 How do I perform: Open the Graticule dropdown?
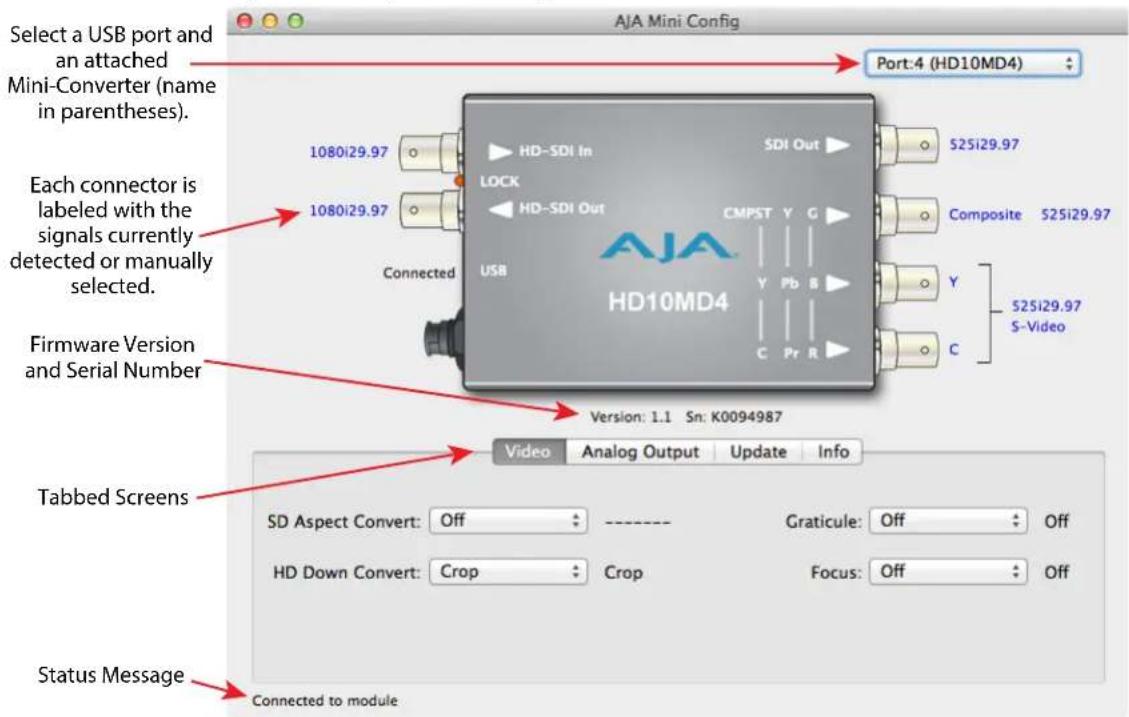pyautogui.click(x=948, y=520)
